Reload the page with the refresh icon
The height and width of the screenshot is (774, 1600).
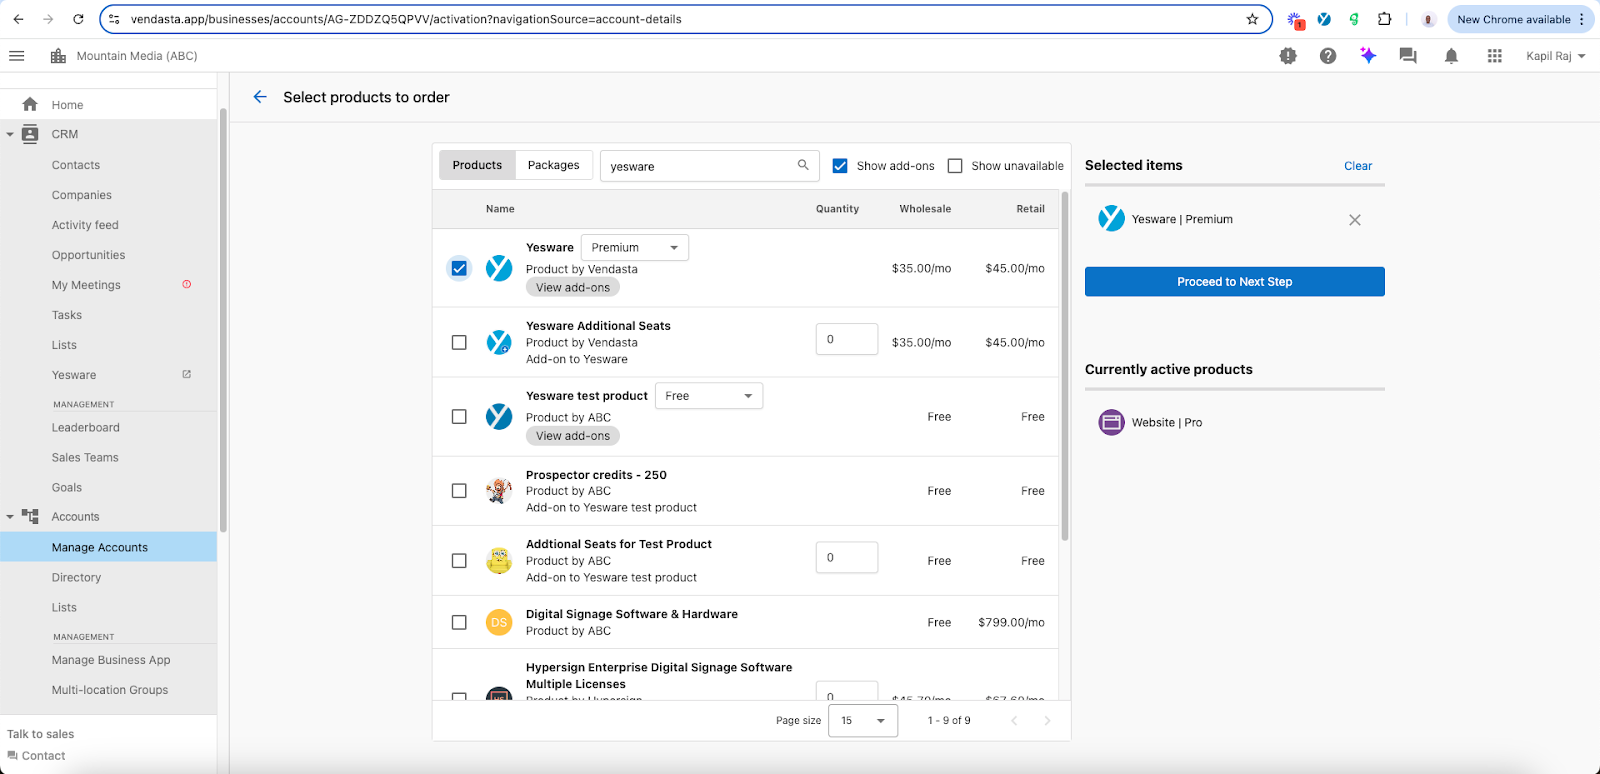[78, 19]
